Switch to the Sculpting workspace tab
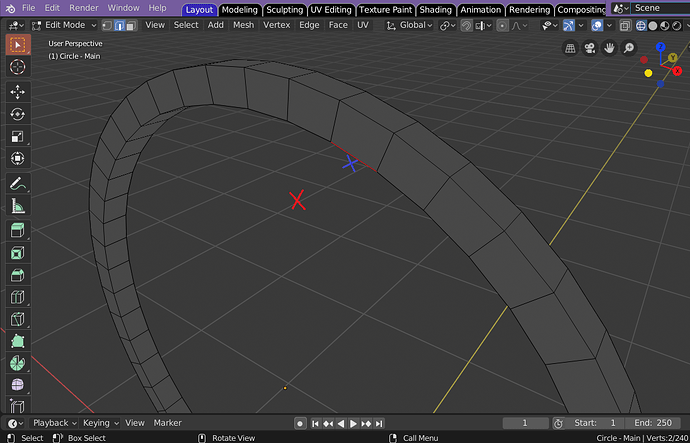 [x=284, y=10]
